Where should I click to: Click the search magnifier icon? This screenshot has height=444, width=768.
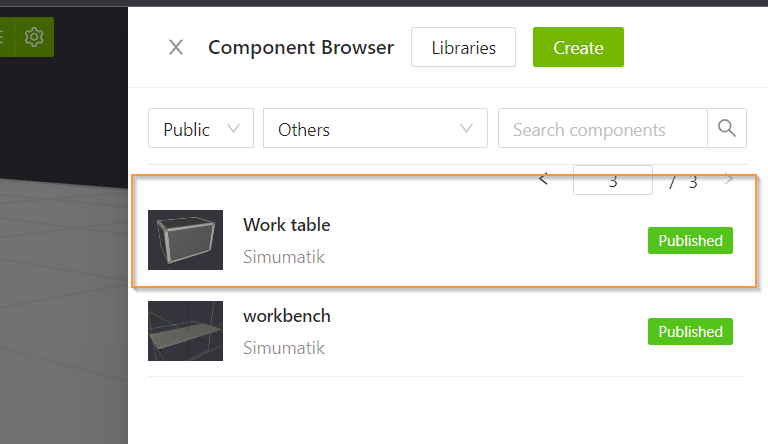click(727, 128)
